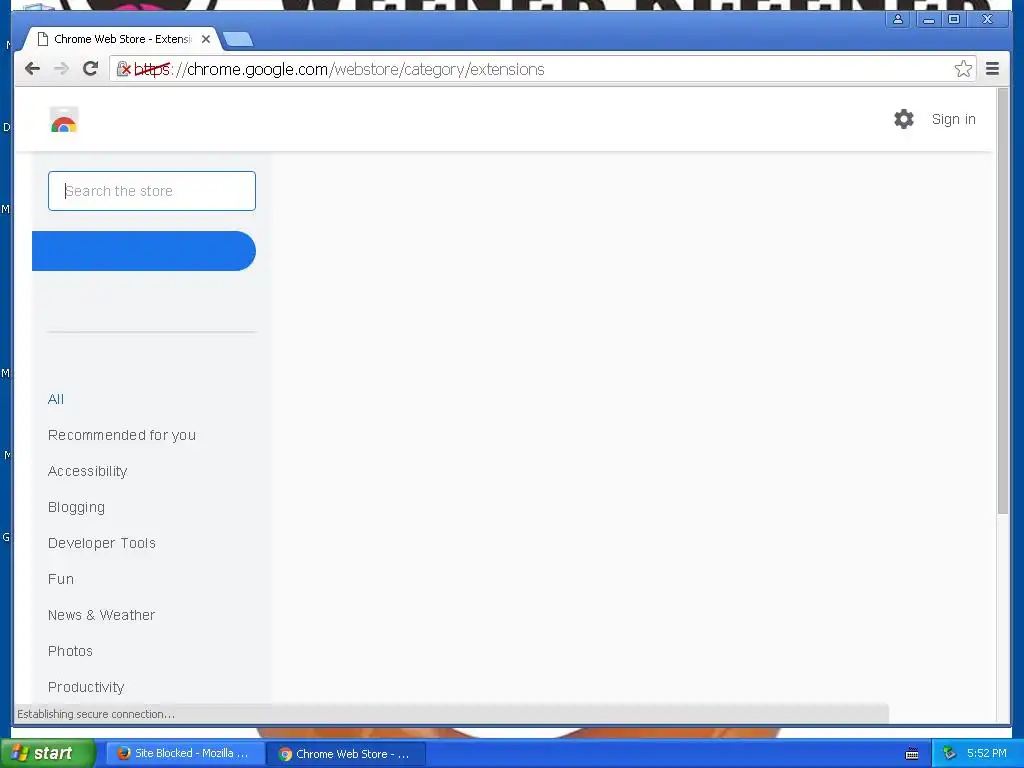
Task: Open the Developer Tools category
Action: (x=102, y=543)
